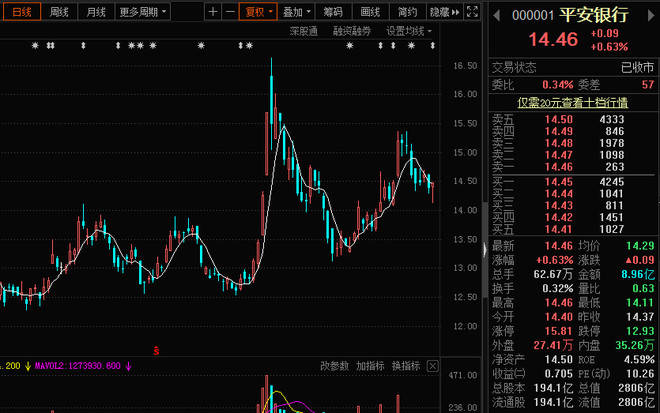Click the 换手 value 0.32%

(x=557, y=288)
